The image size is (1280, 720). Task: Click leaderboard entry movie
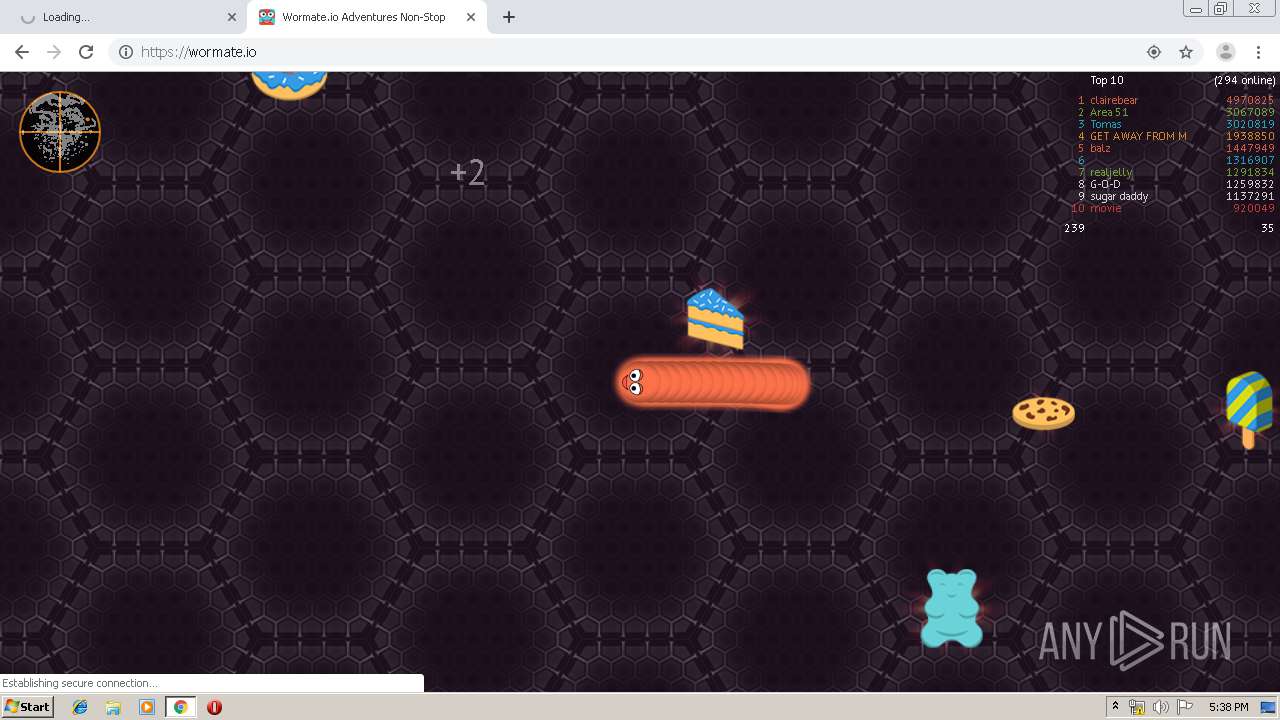tap(1105, 208)
